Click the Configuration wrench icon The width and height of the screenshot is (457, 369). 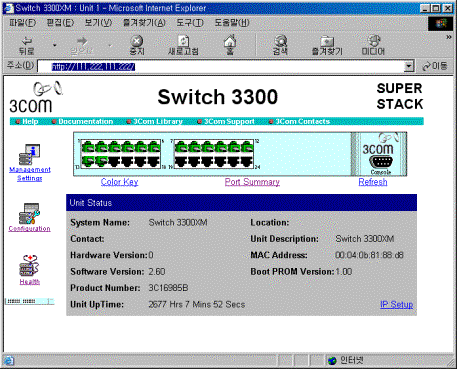[29, 213]
